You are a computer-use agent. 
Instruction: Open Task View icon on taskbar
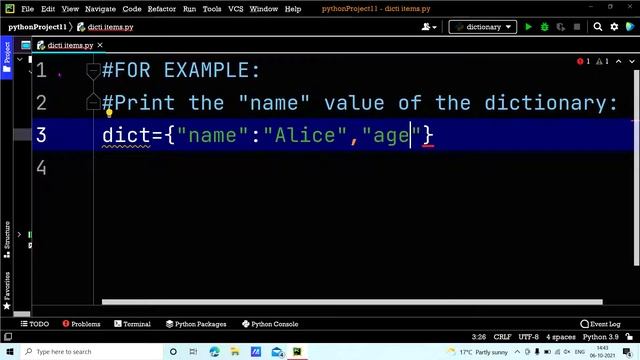coord(193,351)
